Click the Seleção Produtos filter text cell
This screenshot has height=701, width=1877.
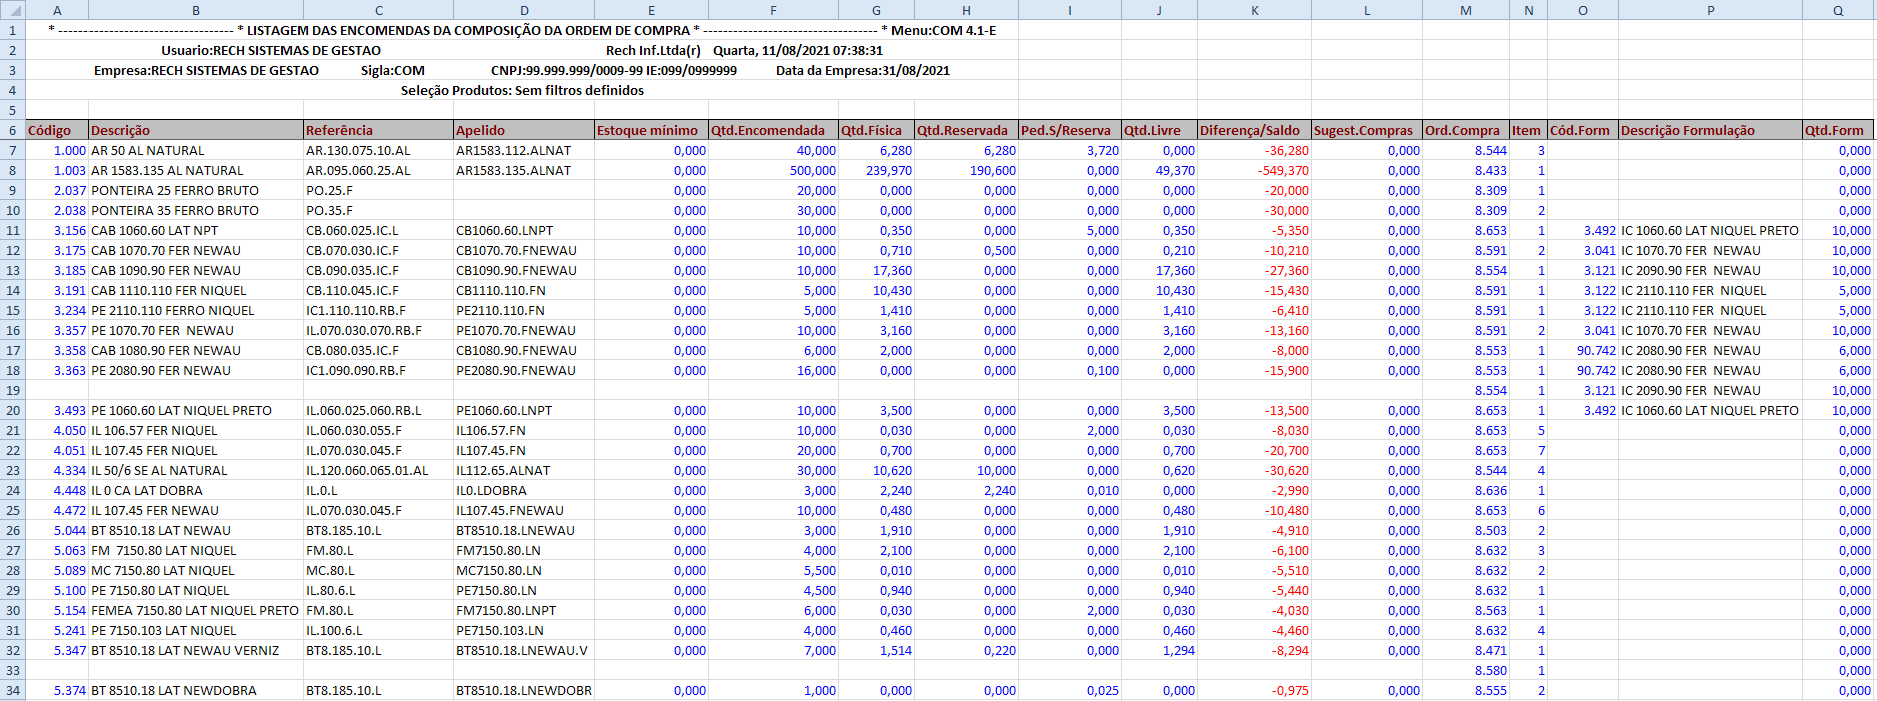tap(522, 90)
